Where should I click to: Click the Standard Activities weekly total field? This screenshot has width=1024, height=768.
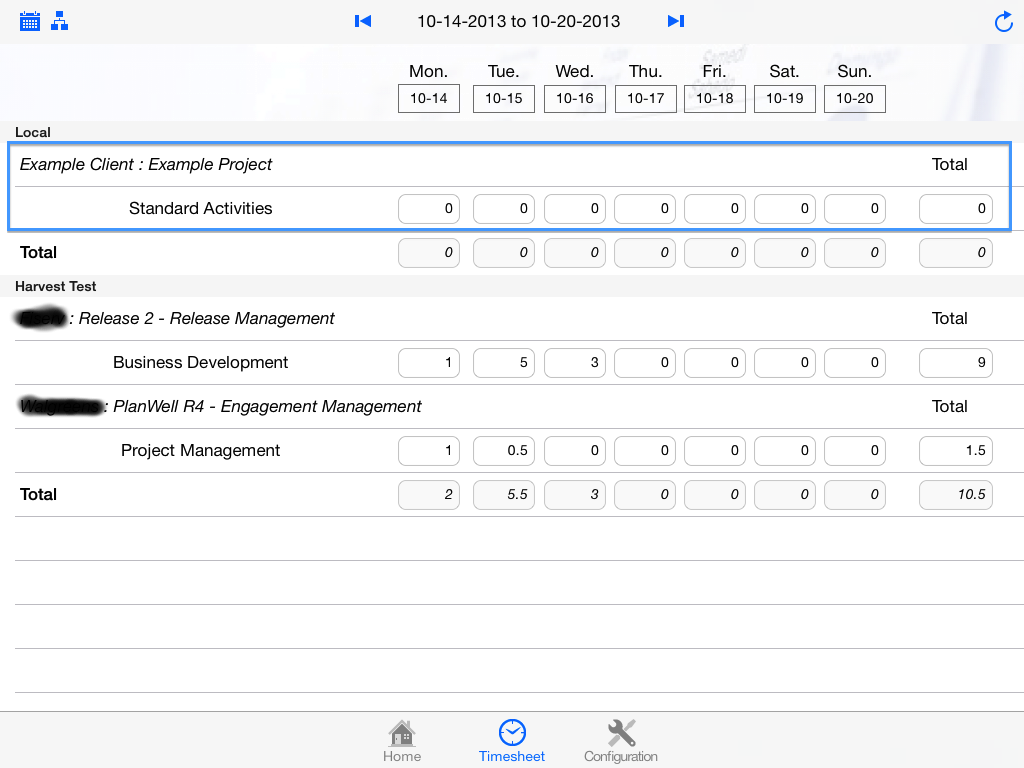tap(956, 209)
